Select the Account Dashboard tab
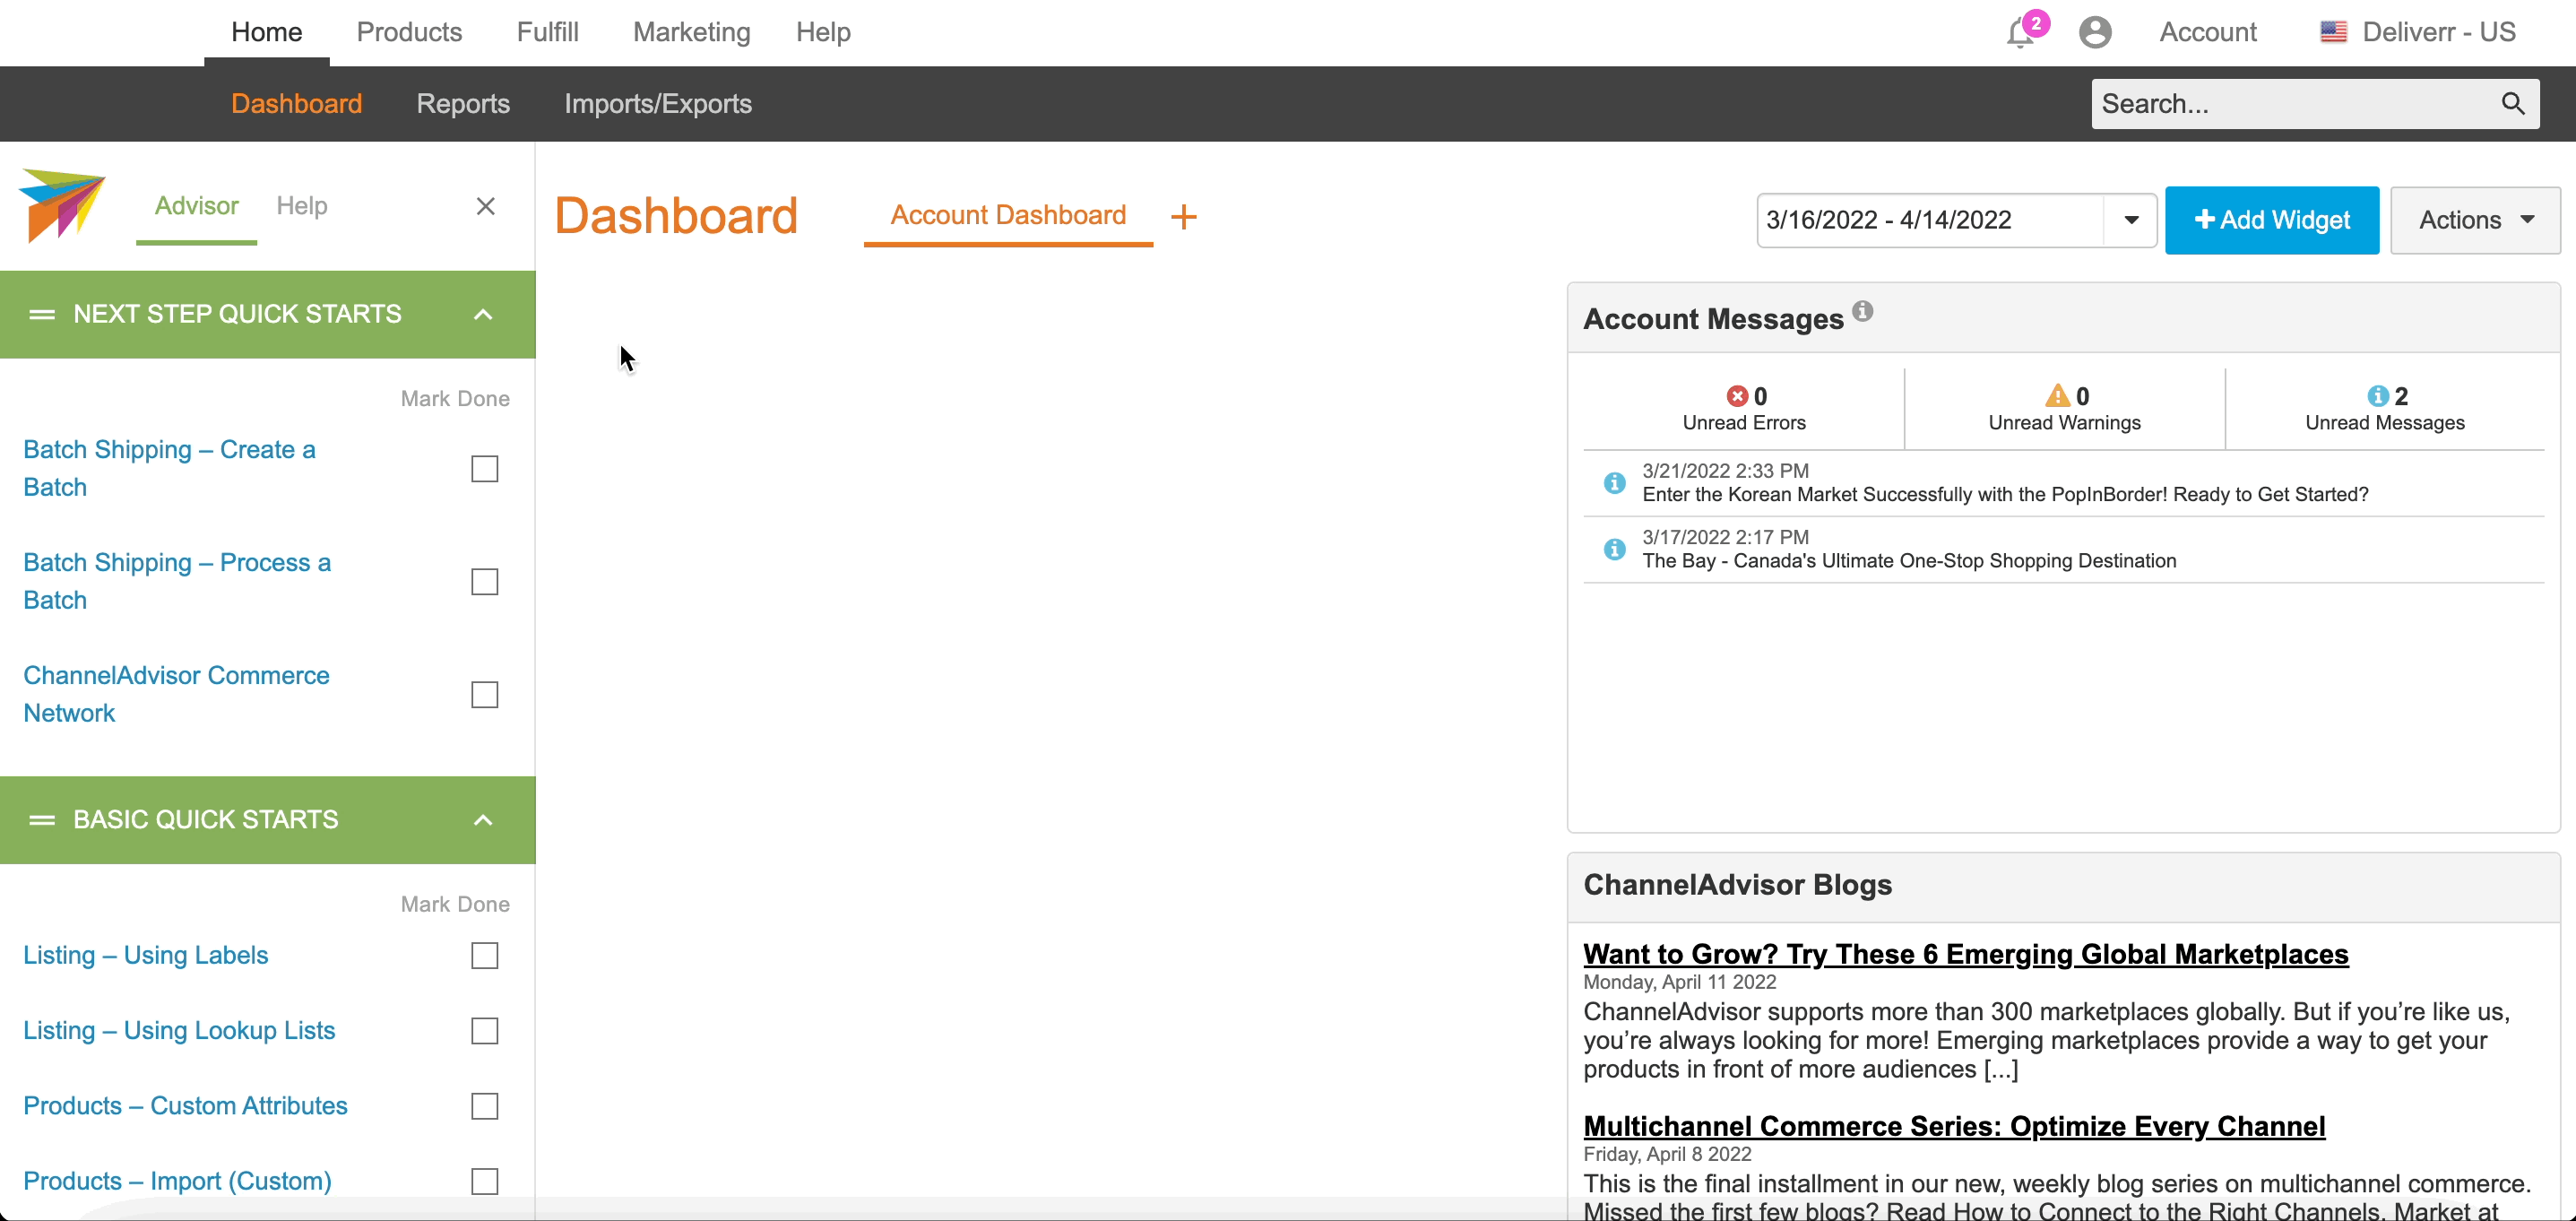 [1008, 215]
